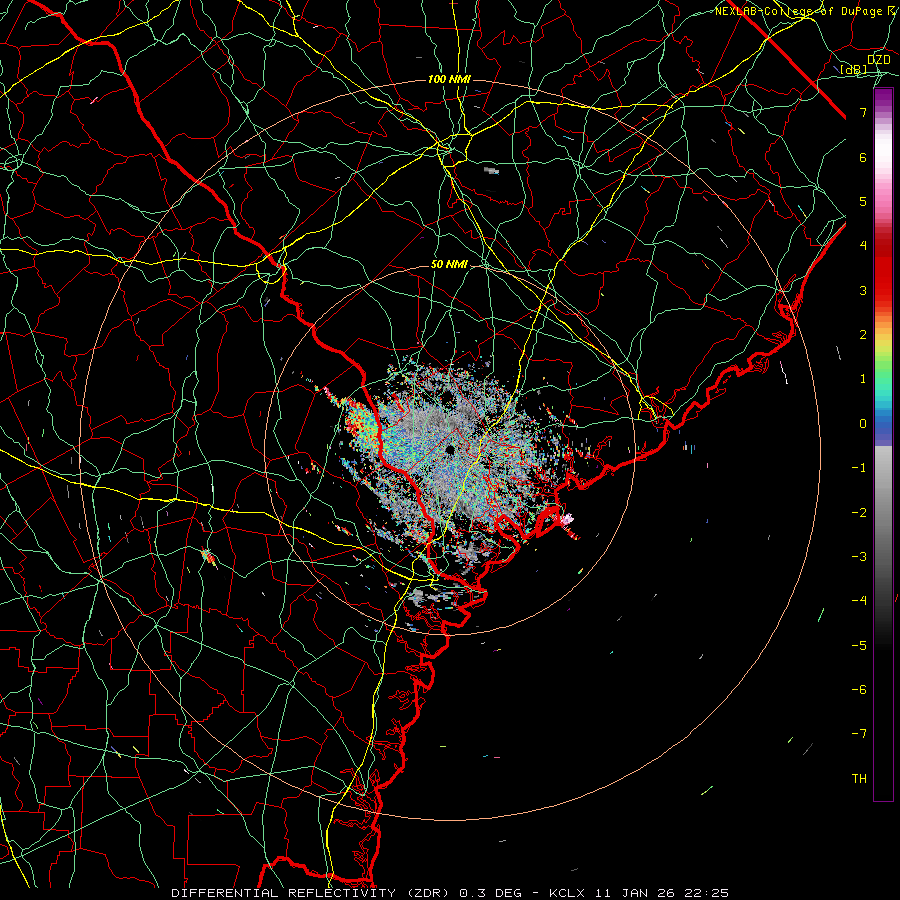Select the "1" tick label on the scale

point(863,379)
